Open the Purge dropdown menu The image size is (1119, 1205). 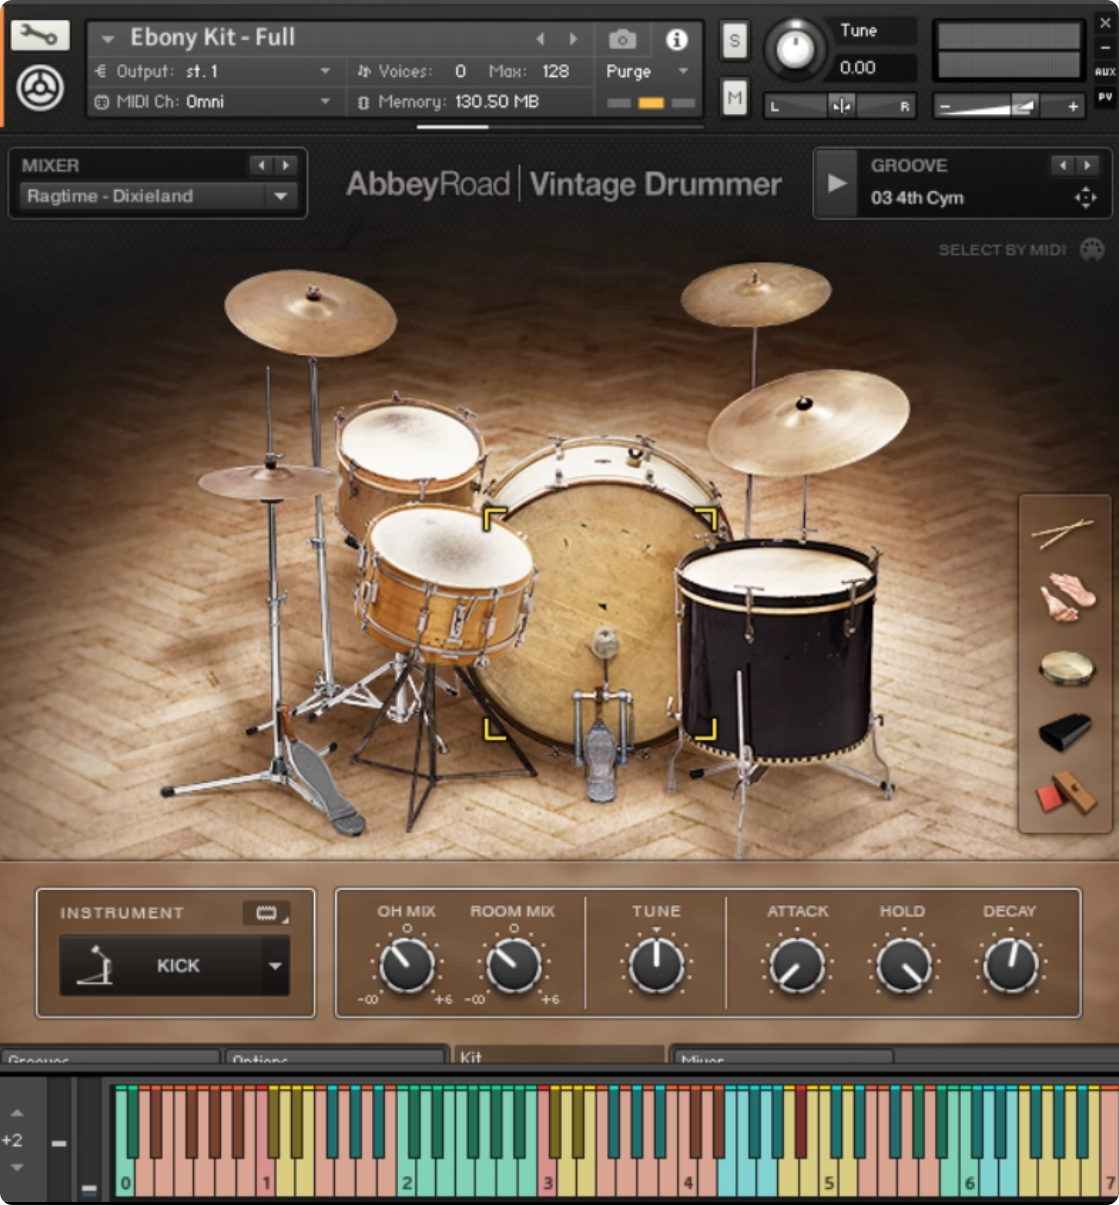click(x=647, y=71)
